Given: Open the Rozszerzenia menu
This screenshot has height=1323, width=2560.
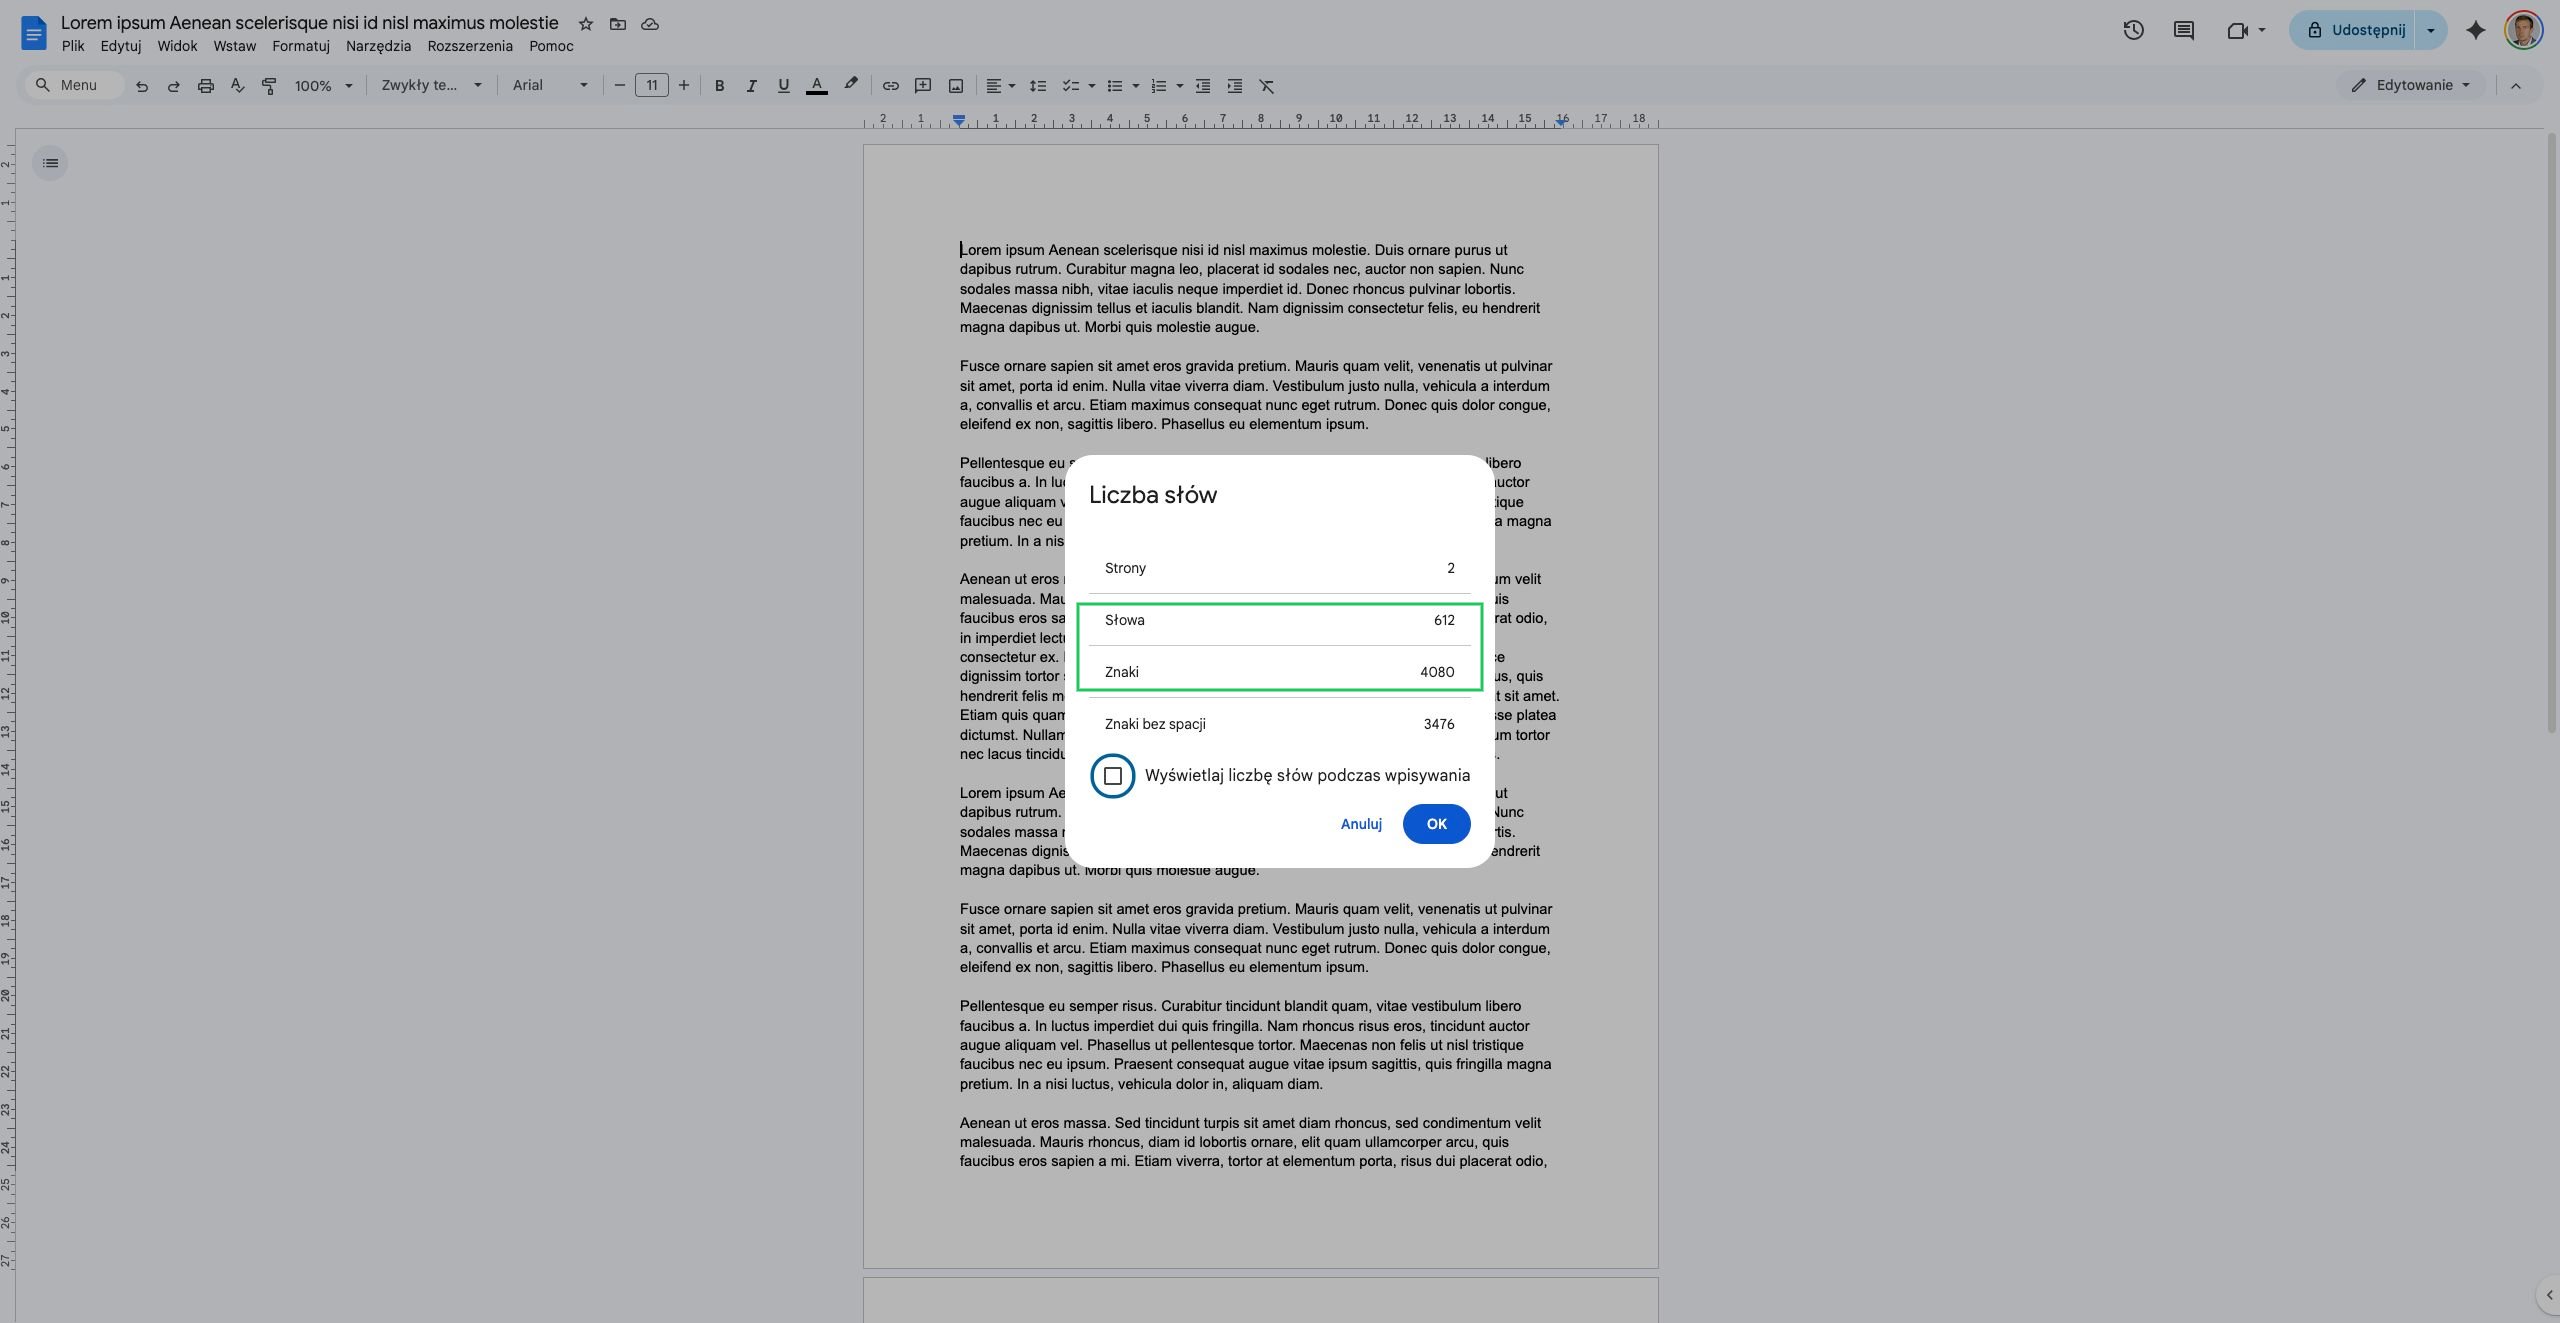Looking at the screenshot, I should 470,46.
